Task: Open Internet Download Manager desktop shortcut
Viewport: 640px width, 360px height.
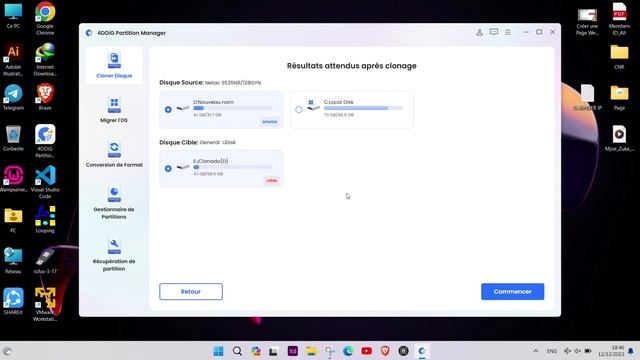Action: pyautogui.click(x=45, y=60)
